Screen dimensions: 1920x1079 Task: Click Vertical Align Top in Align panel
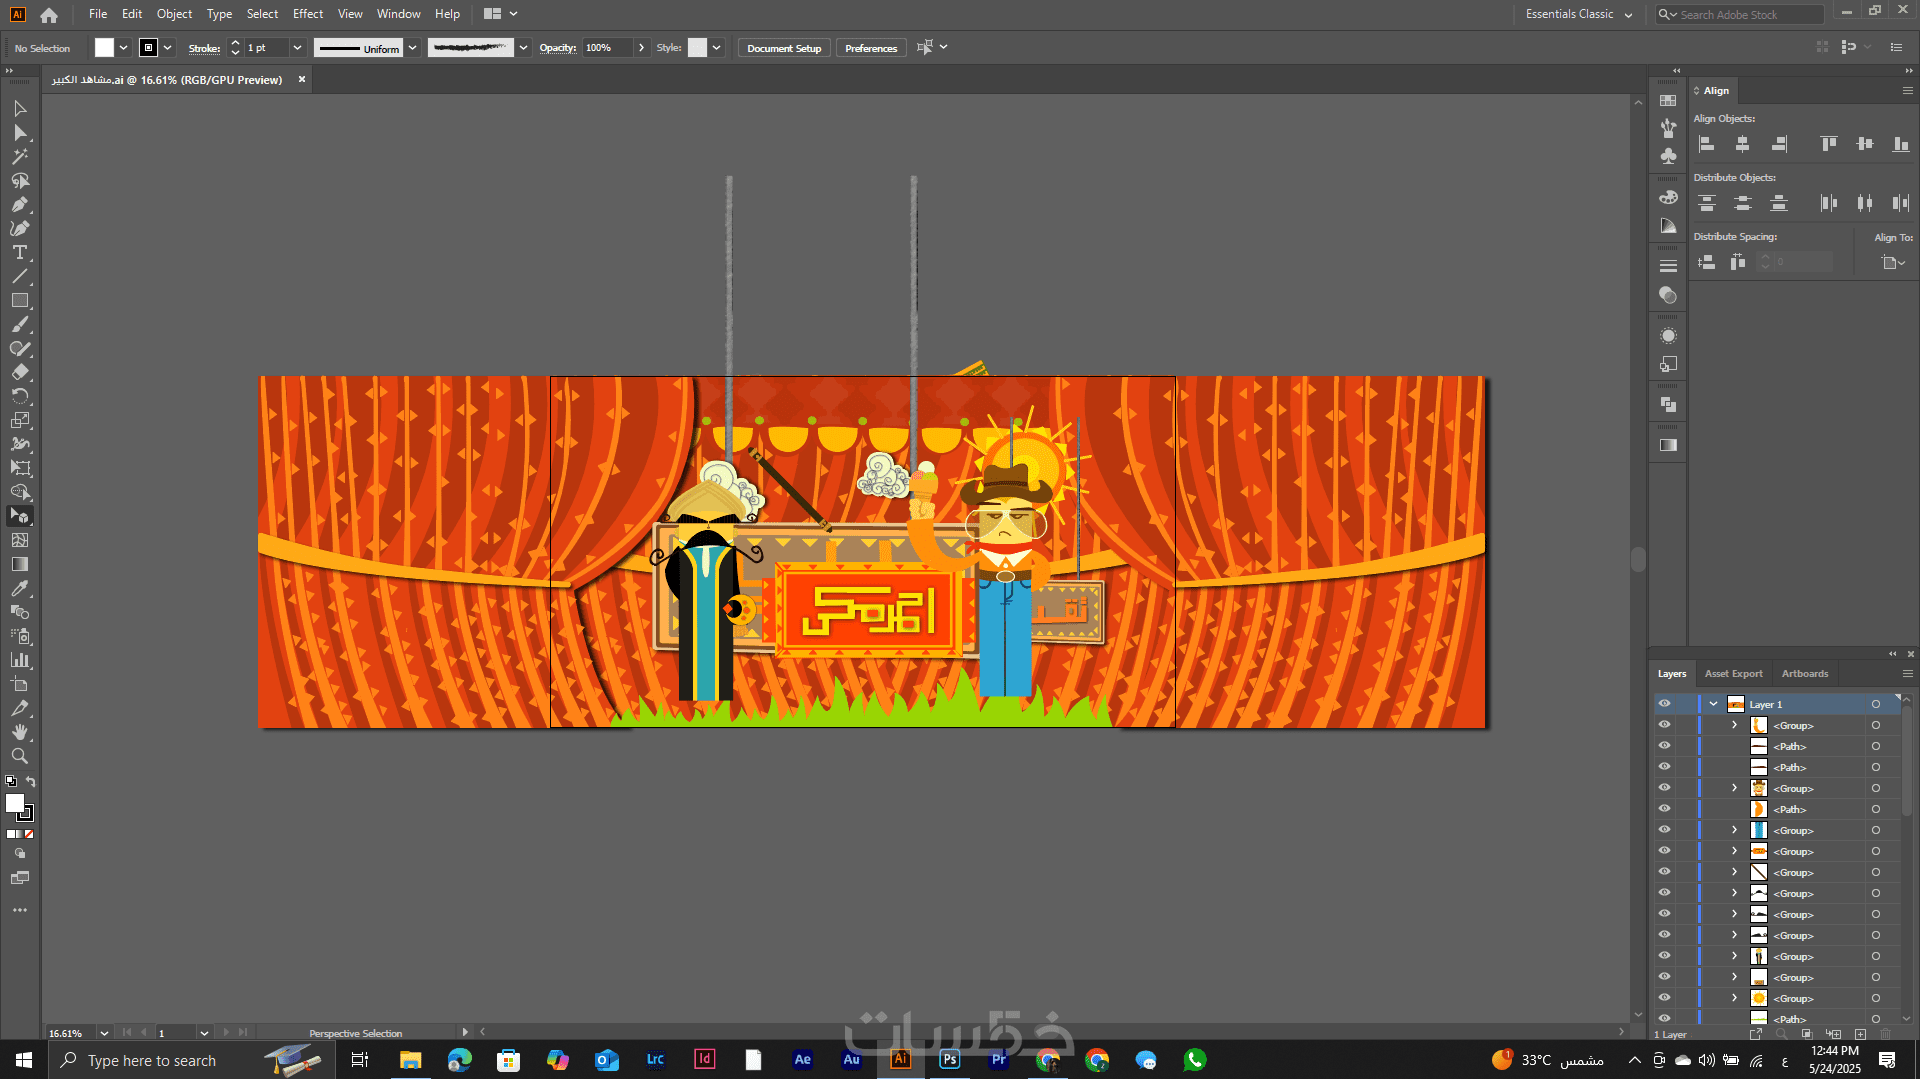click(x=1829, y=144)
